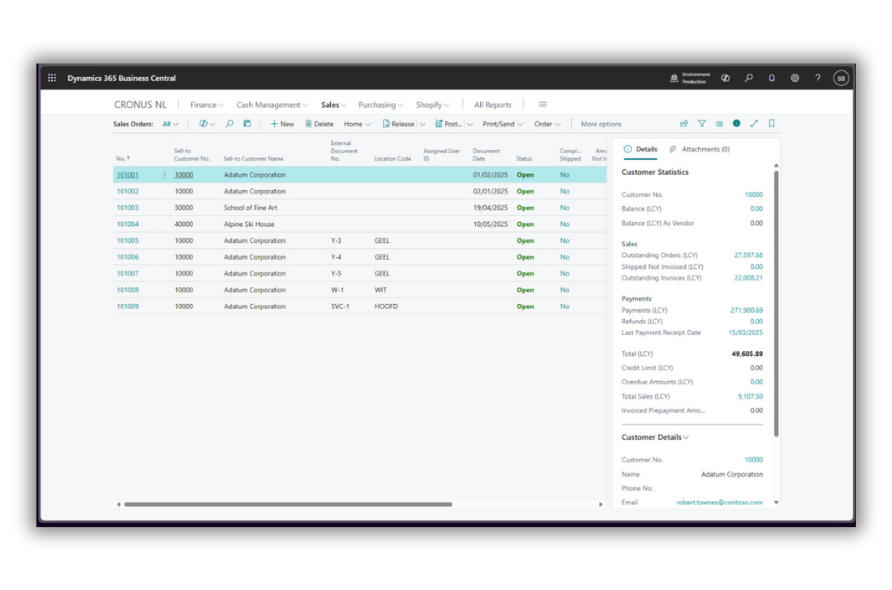This screenshot has height=590, width=892.
Task: Click the Environment Production indicator icon
Action: tap(674, 78)
